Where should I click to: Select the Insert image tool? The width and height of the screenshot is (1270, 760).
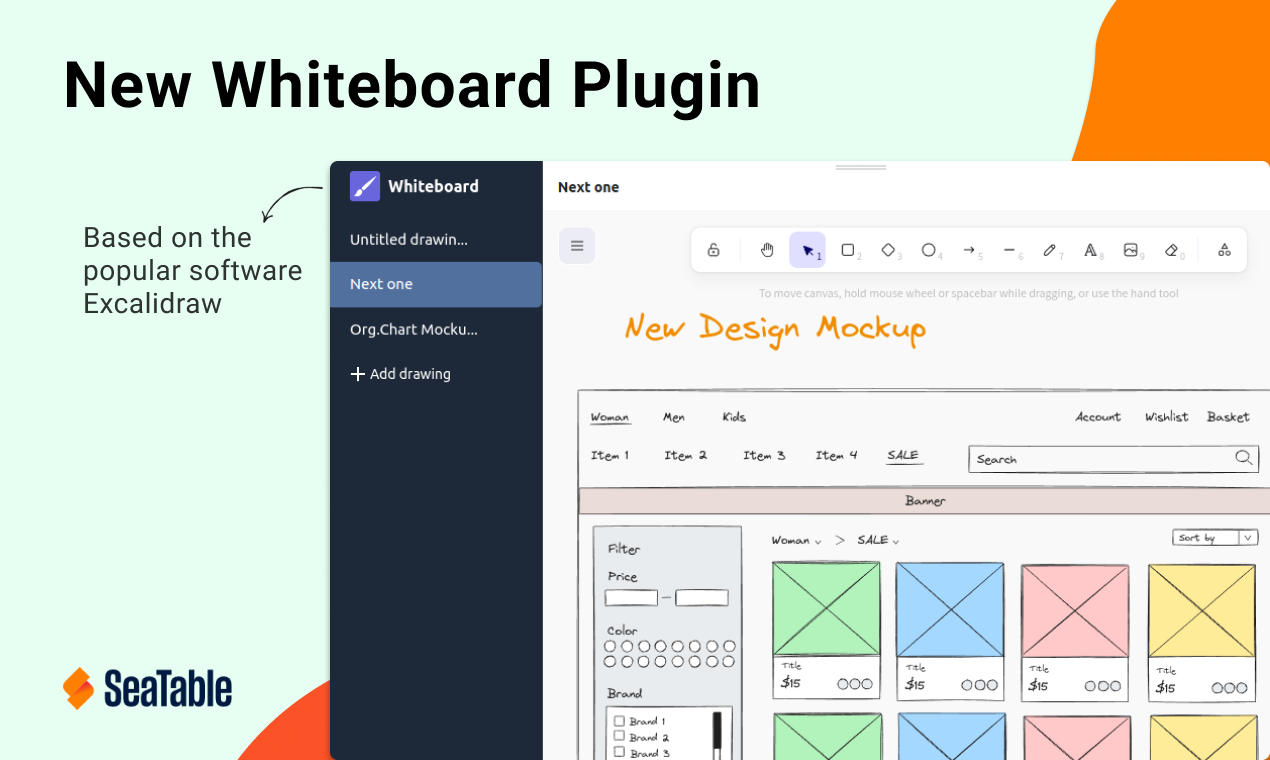coord(1131,250)
